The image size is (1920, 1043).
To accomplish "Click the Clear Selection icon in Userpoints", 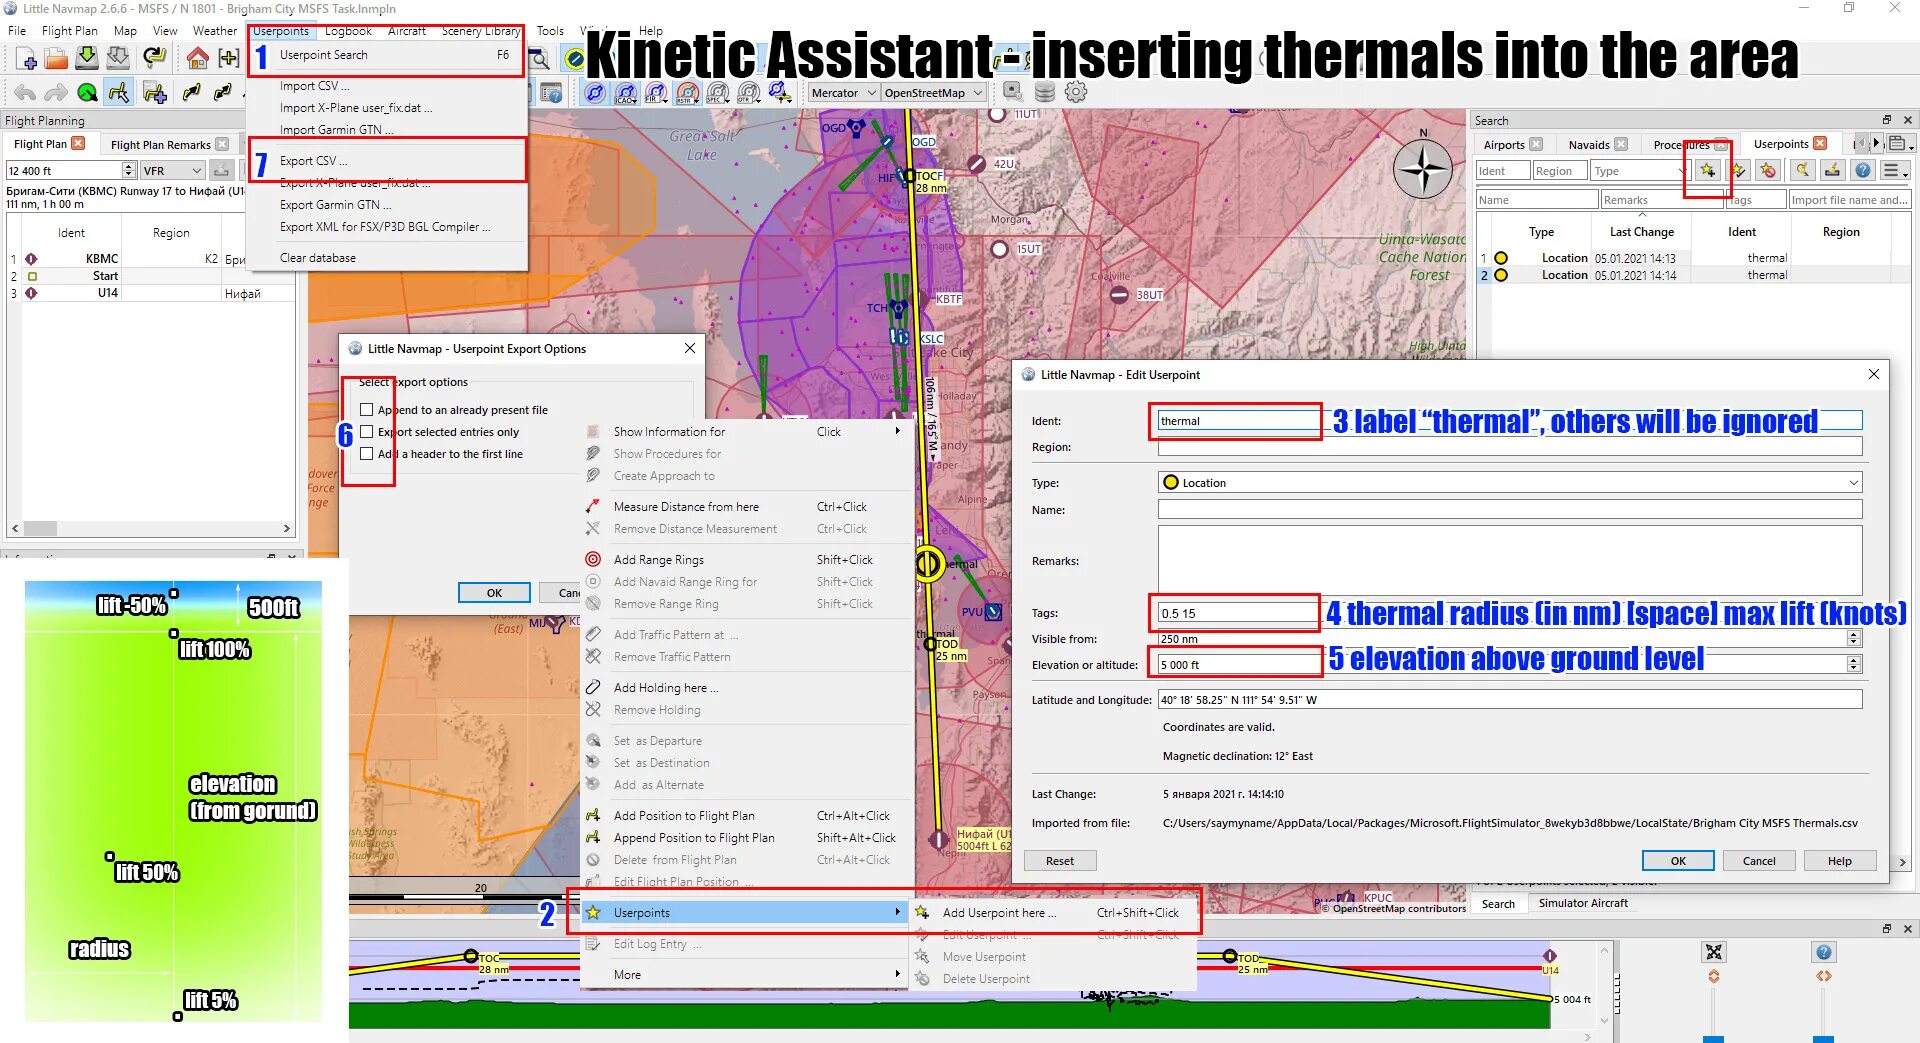I will (x=1832, y=170).
